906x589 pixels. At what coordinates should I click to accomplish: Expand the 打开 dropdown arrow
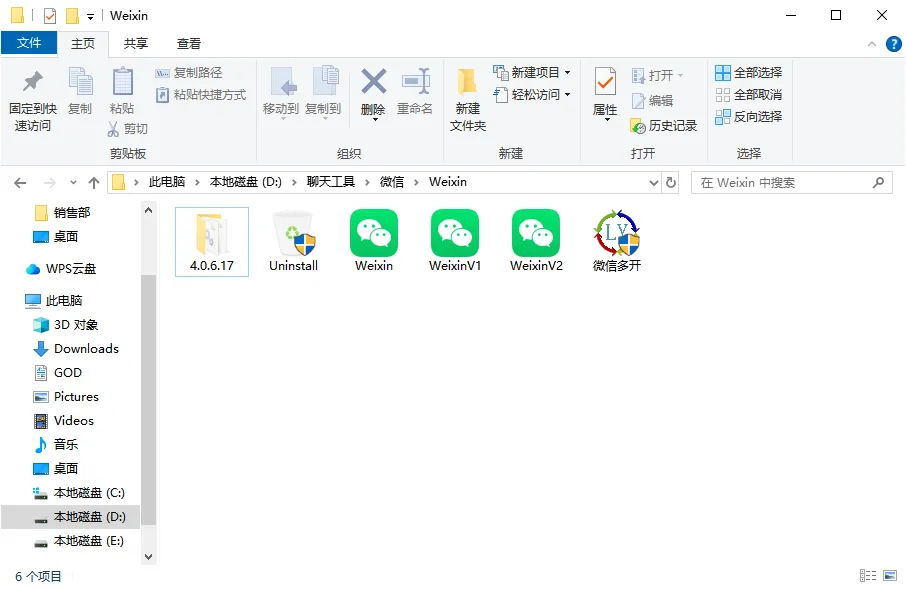681,76
